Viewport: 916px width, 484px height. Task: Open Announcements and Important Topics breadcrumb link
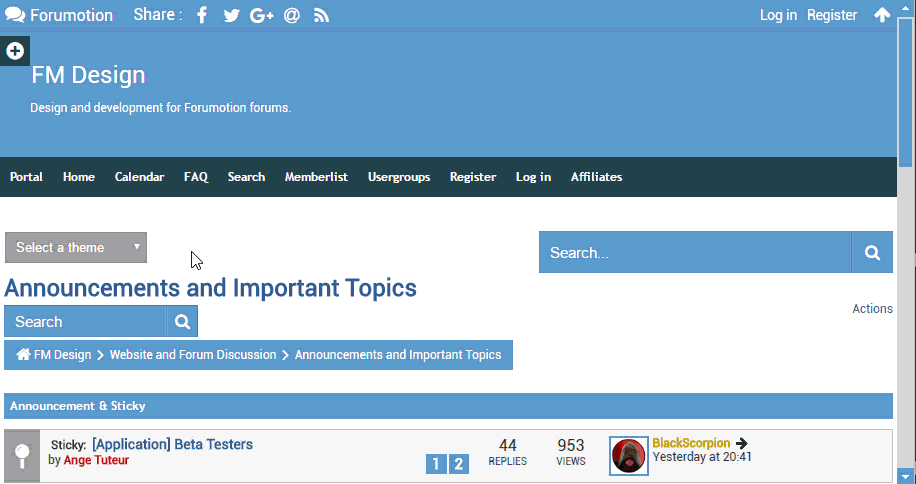pyautogui.click(x=398, y=354)
